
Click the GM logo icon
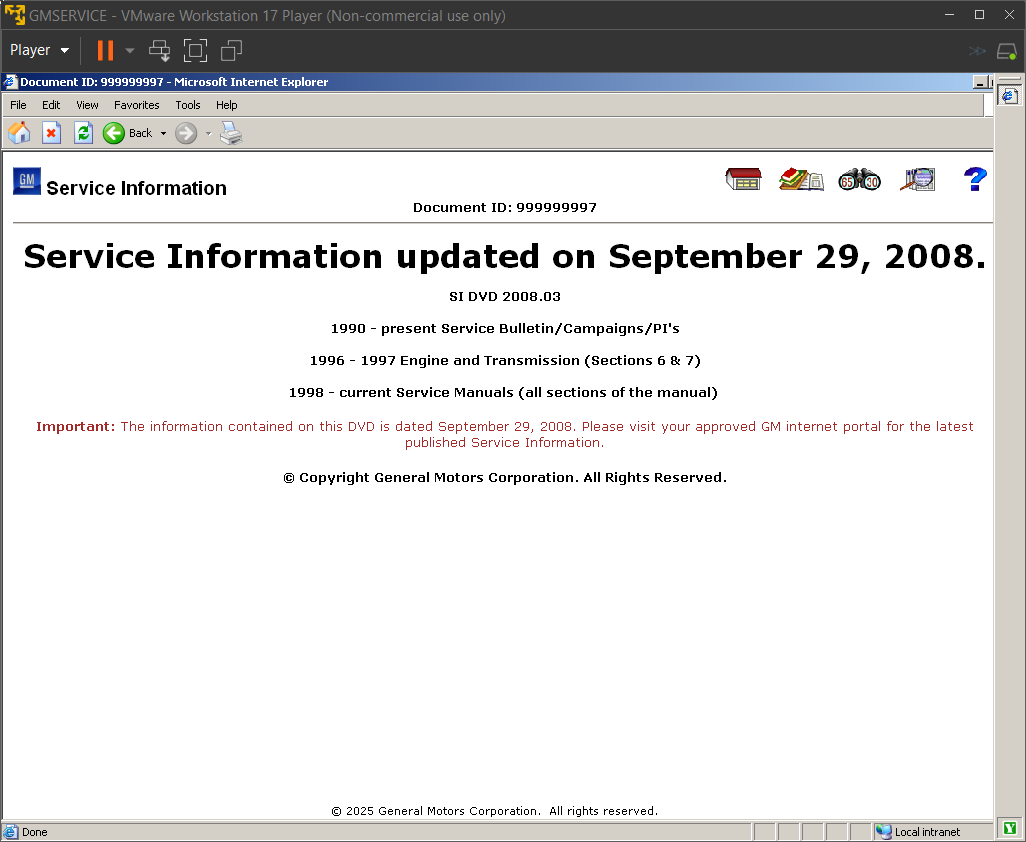[x=27, y=181]
